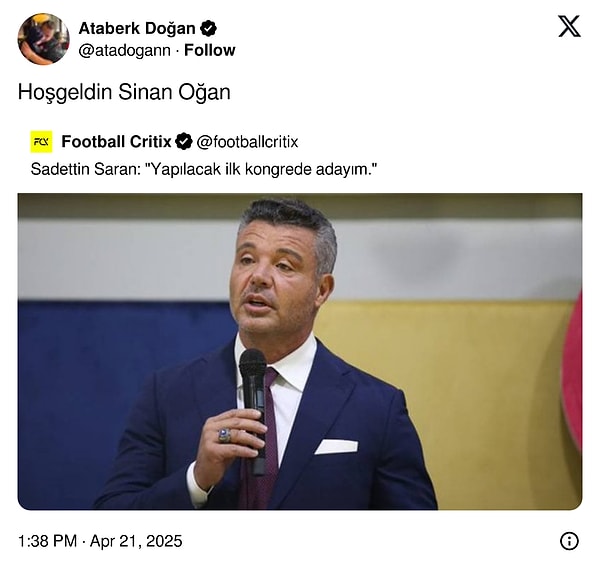This screenshot has height=571, width=600.
Task: Click the white pocket square in the photo
Action: click(336, 446)
